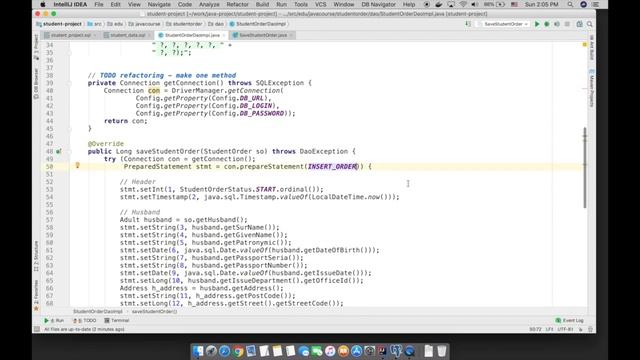The height and width of the screenshot is (360, 640).
Task: Launch Google Chrome from the dock
Action: (x=238, y=351)
